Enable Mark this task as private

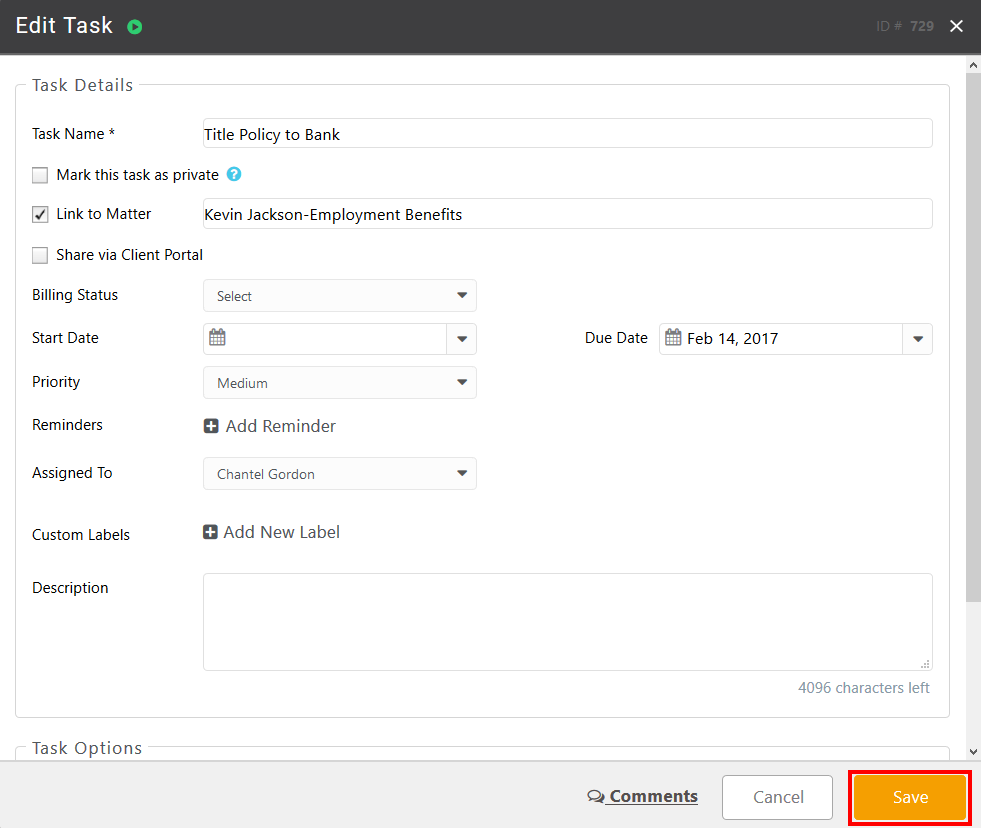[40, 174]
